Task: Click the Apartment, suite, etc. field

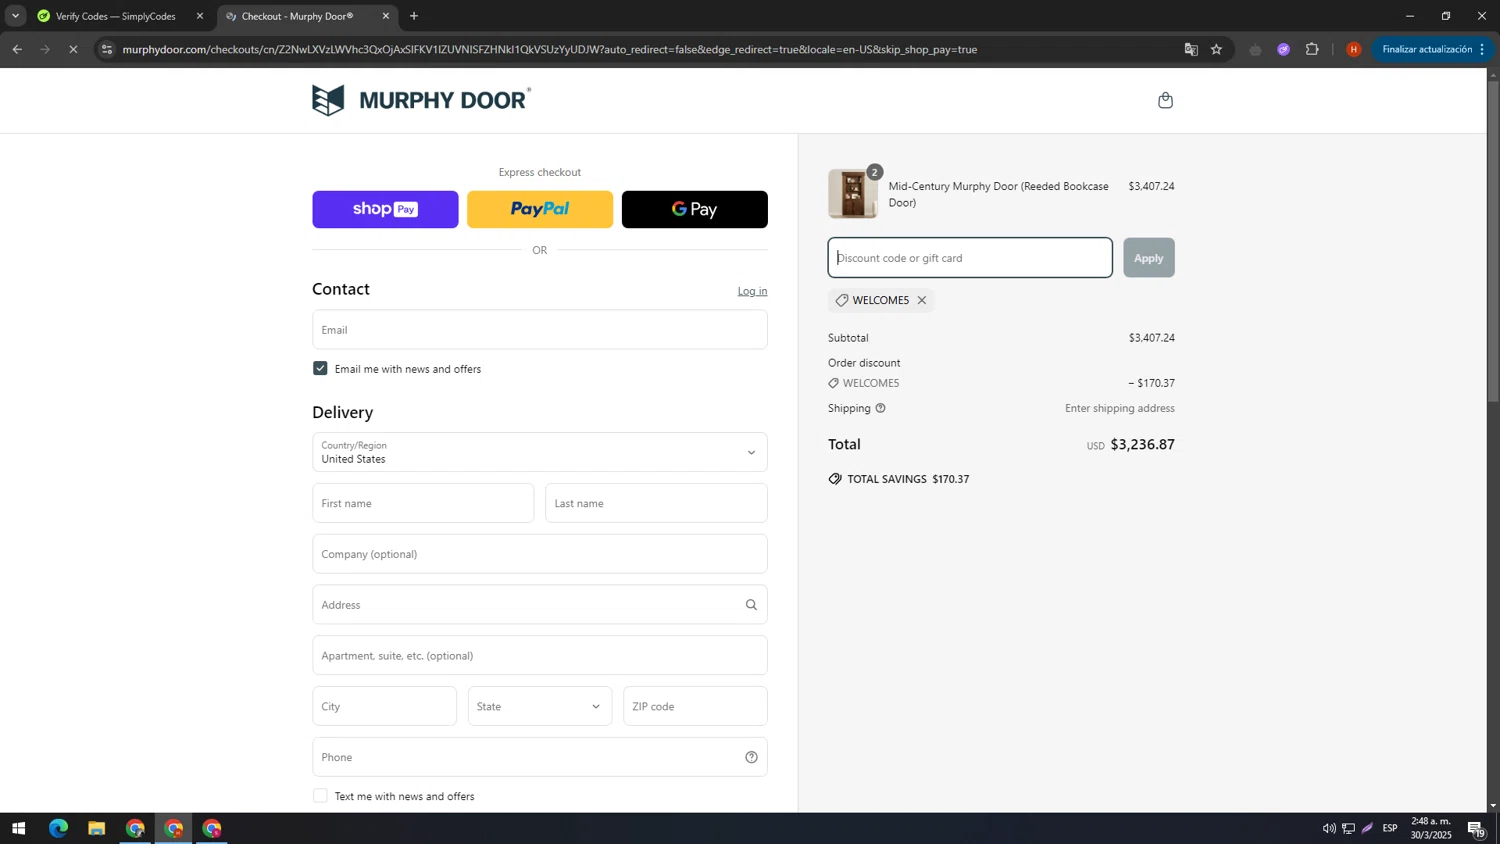Action: tap(539, 655)
